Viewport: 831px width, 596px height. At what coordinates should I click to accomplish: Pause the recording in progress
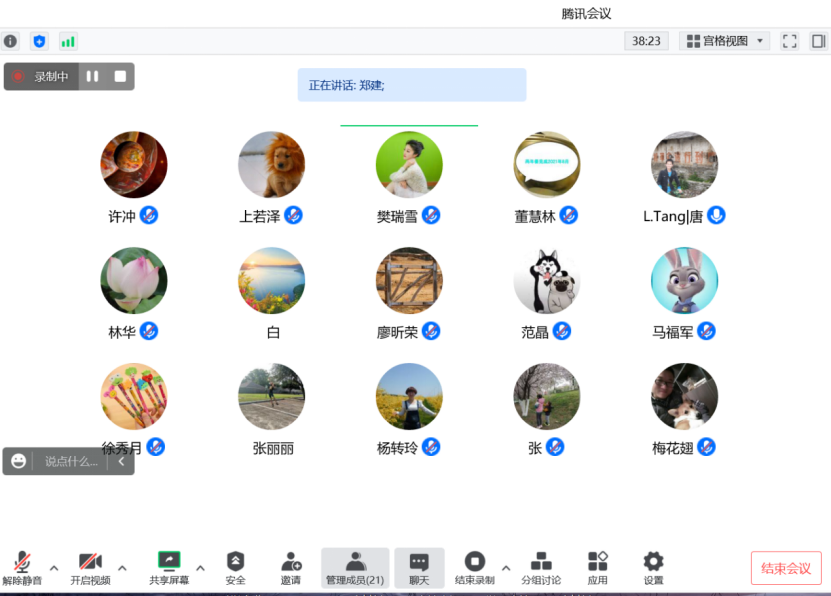point(92,76)
